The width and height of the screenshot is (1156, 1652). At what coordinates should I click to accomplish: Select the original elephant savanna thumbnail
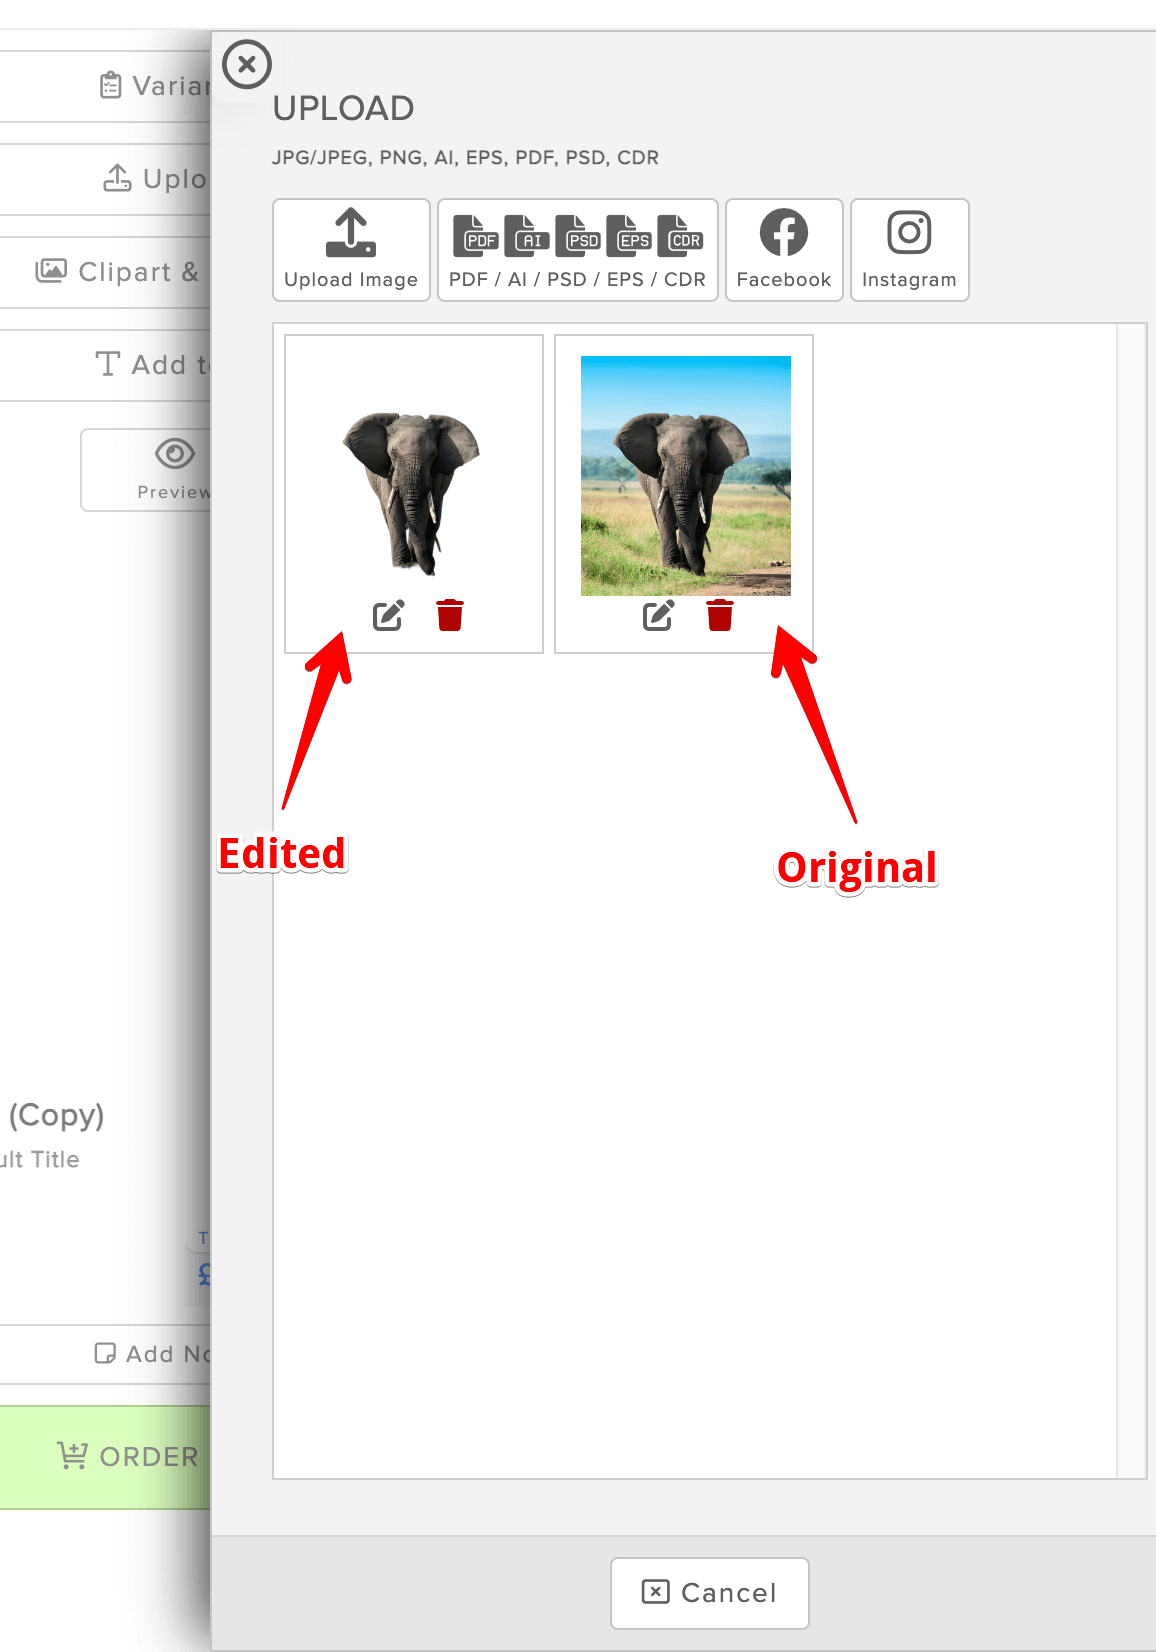686,476
